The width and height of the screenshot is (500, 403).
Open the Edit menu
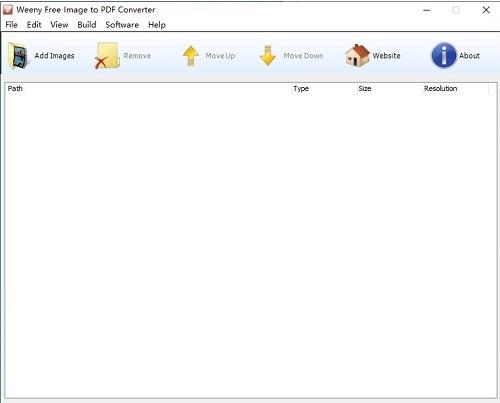[x=34, y=25]
